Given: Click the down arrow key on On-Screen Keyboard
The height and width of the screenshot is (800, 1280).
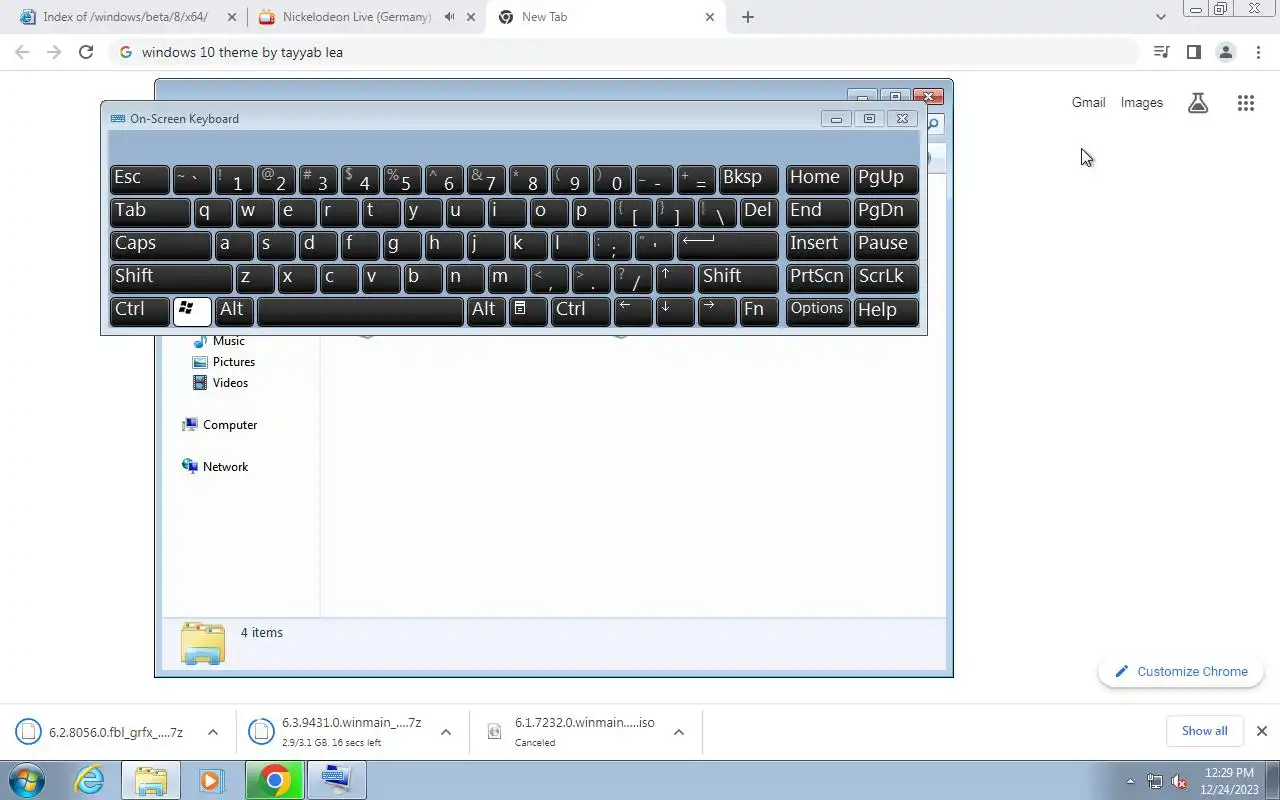Looking at the screenshot, I should pyautogui.click(x=675, y=311).
